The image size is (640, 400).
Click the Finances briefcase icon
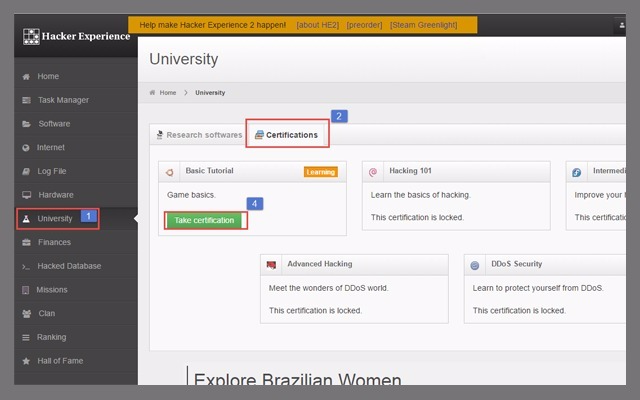pyautogui.click(x=27, y=242)
